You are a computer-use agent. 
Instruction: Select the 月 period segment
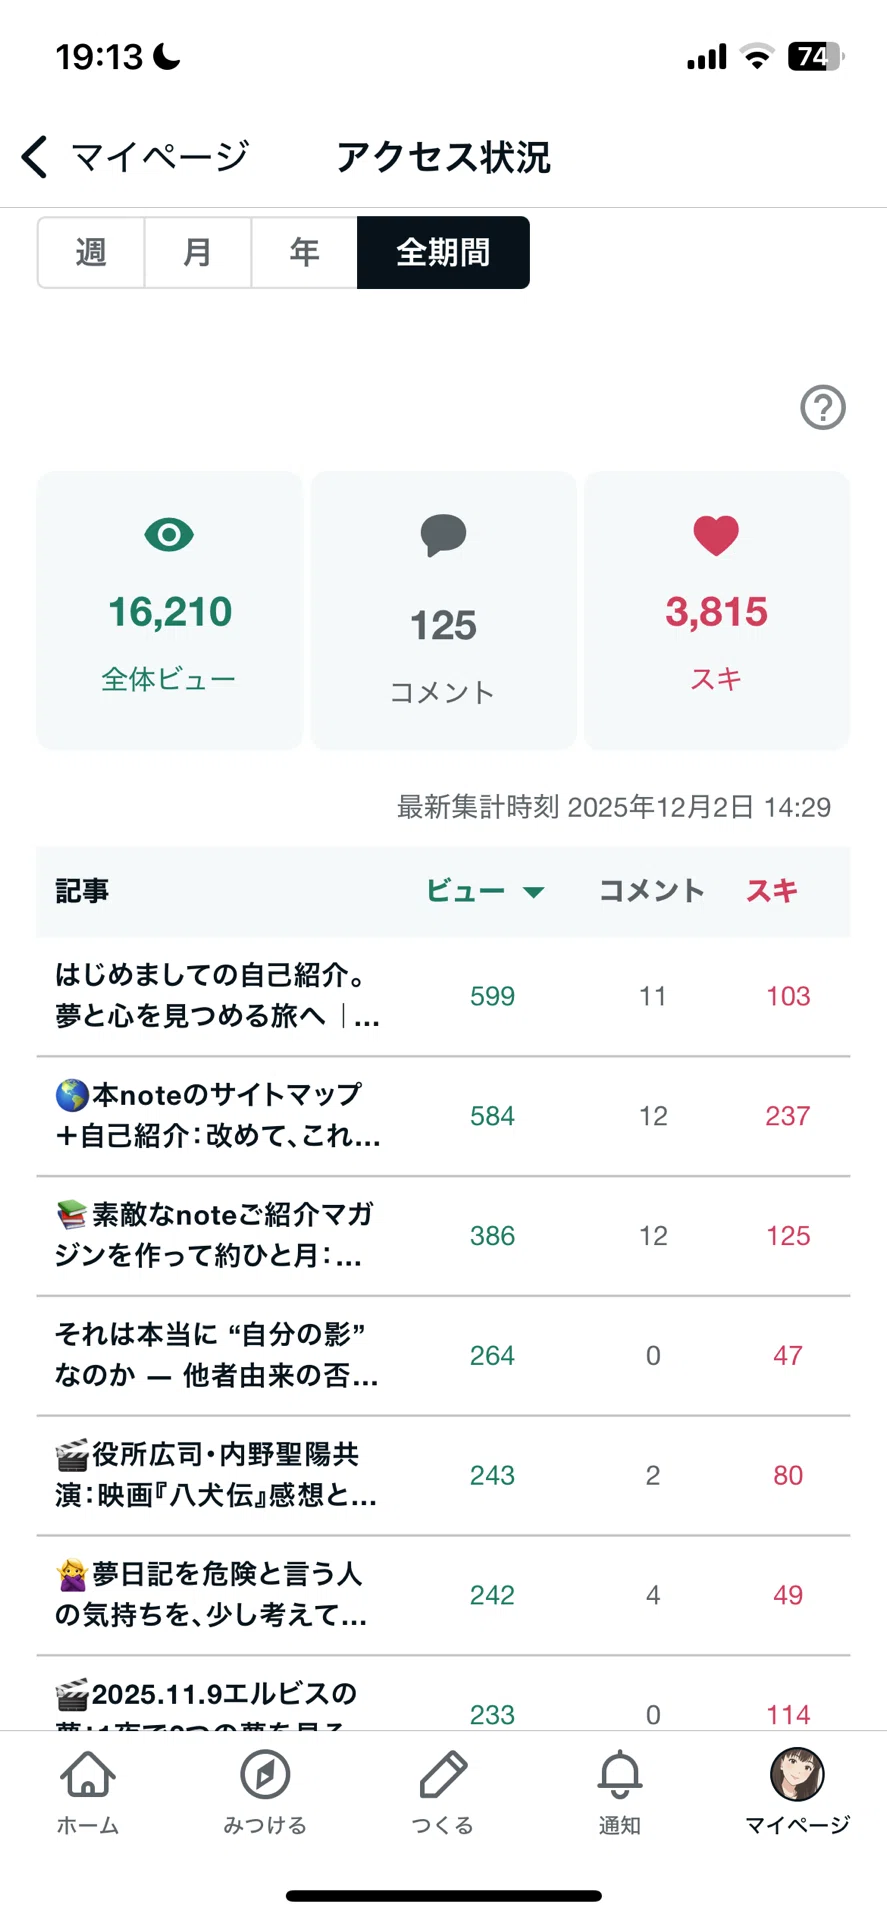tap(198, 252)
